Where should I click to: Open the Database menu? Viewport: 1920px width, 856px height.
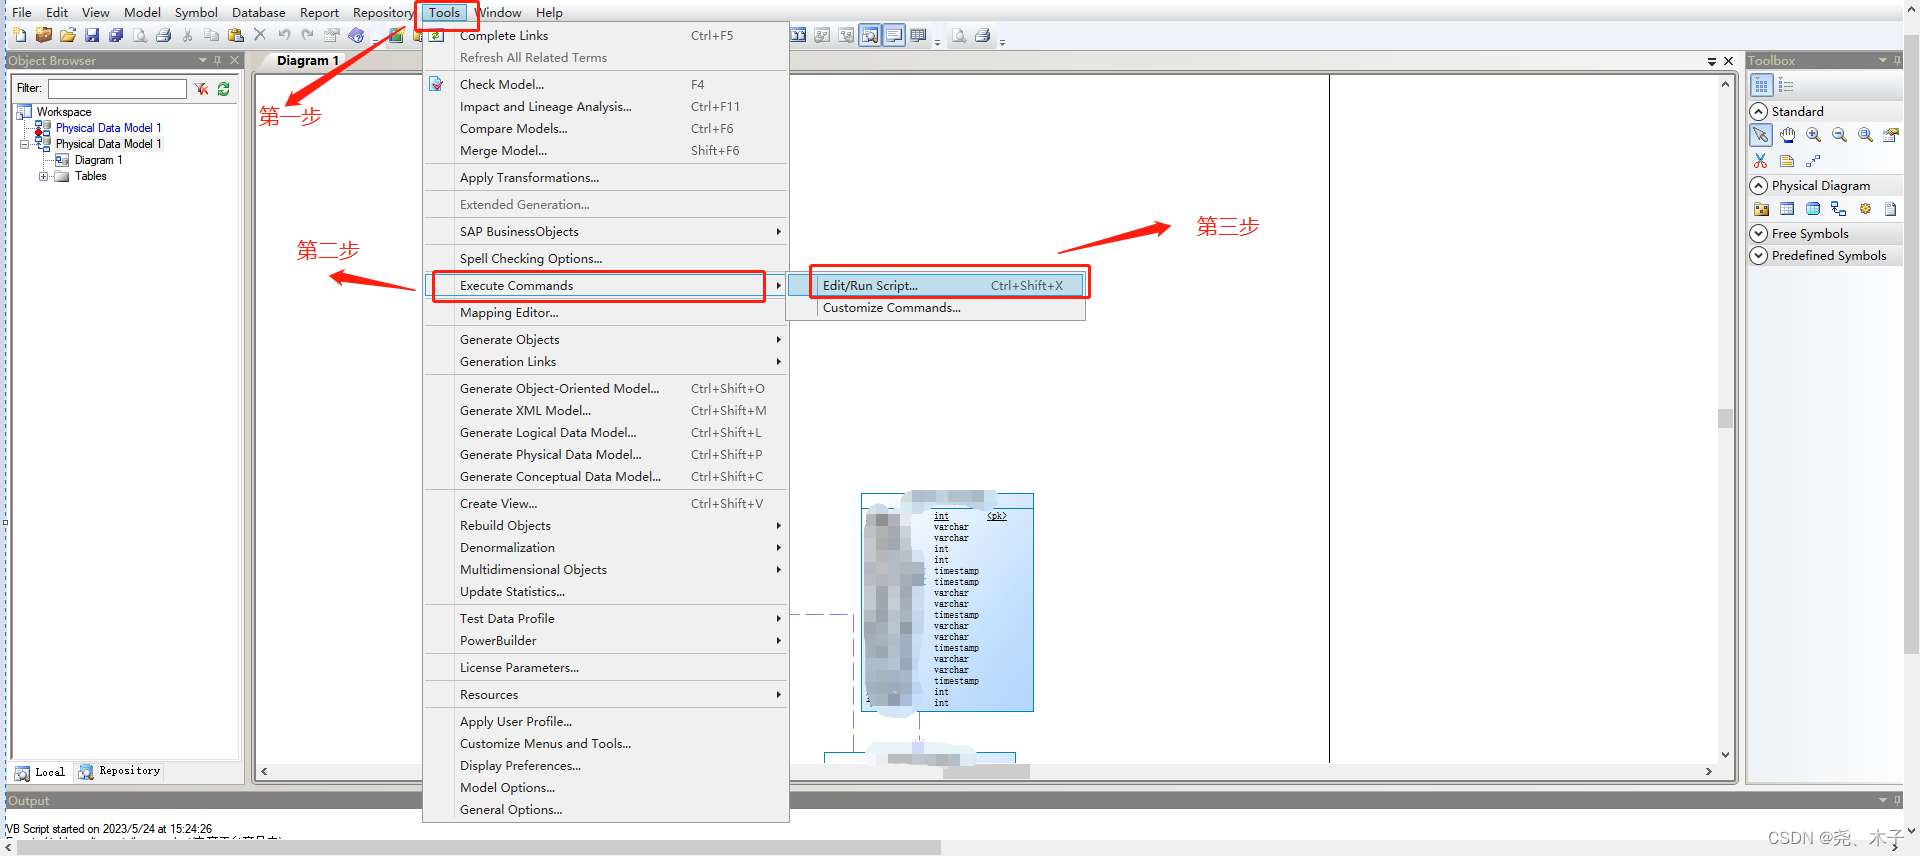click(x=258, y=12)
